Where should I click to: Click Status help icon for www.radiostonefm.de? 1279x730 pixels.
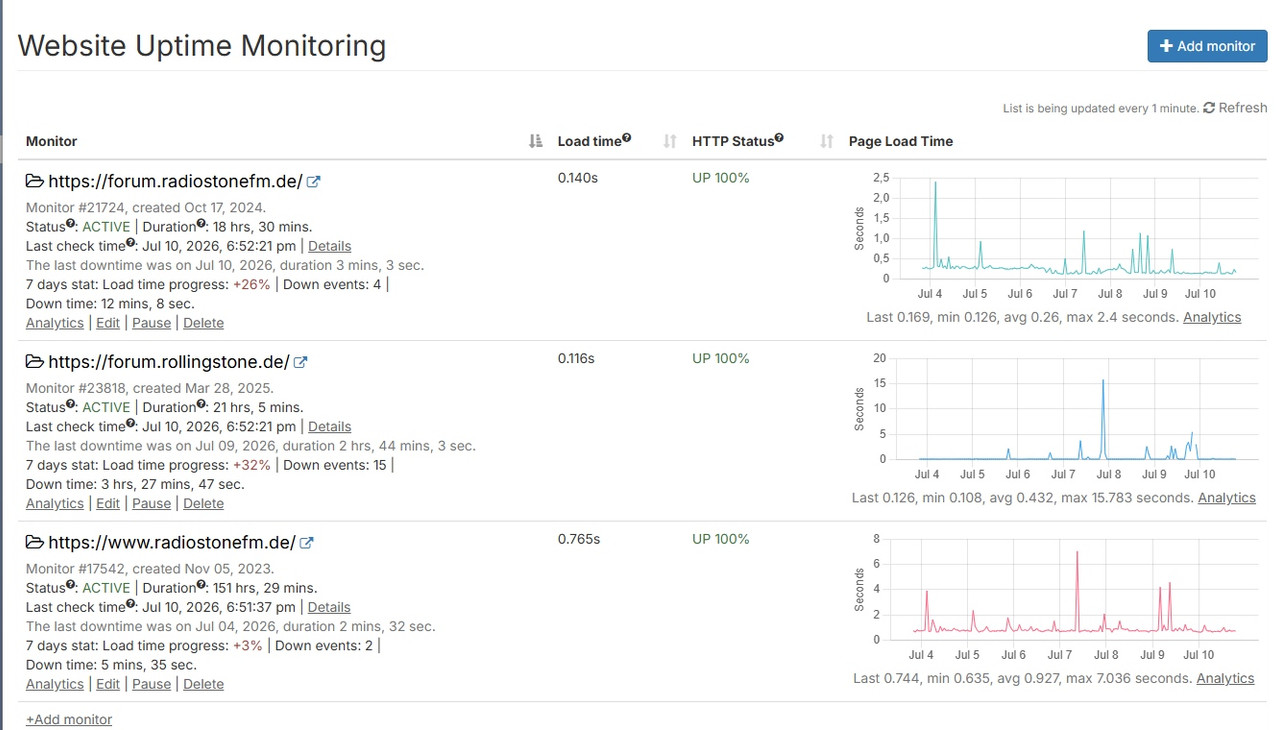tap(70, 585)
